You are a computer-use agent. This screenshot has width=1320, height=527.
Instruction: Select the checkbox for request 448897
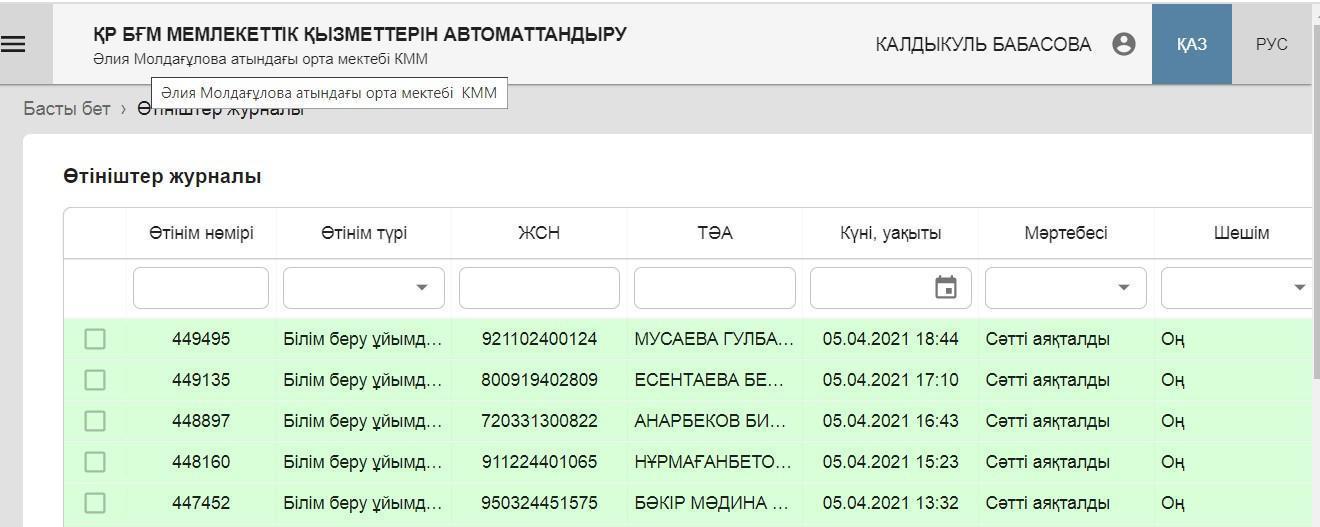pyautogui.click(x=95, y=421)
